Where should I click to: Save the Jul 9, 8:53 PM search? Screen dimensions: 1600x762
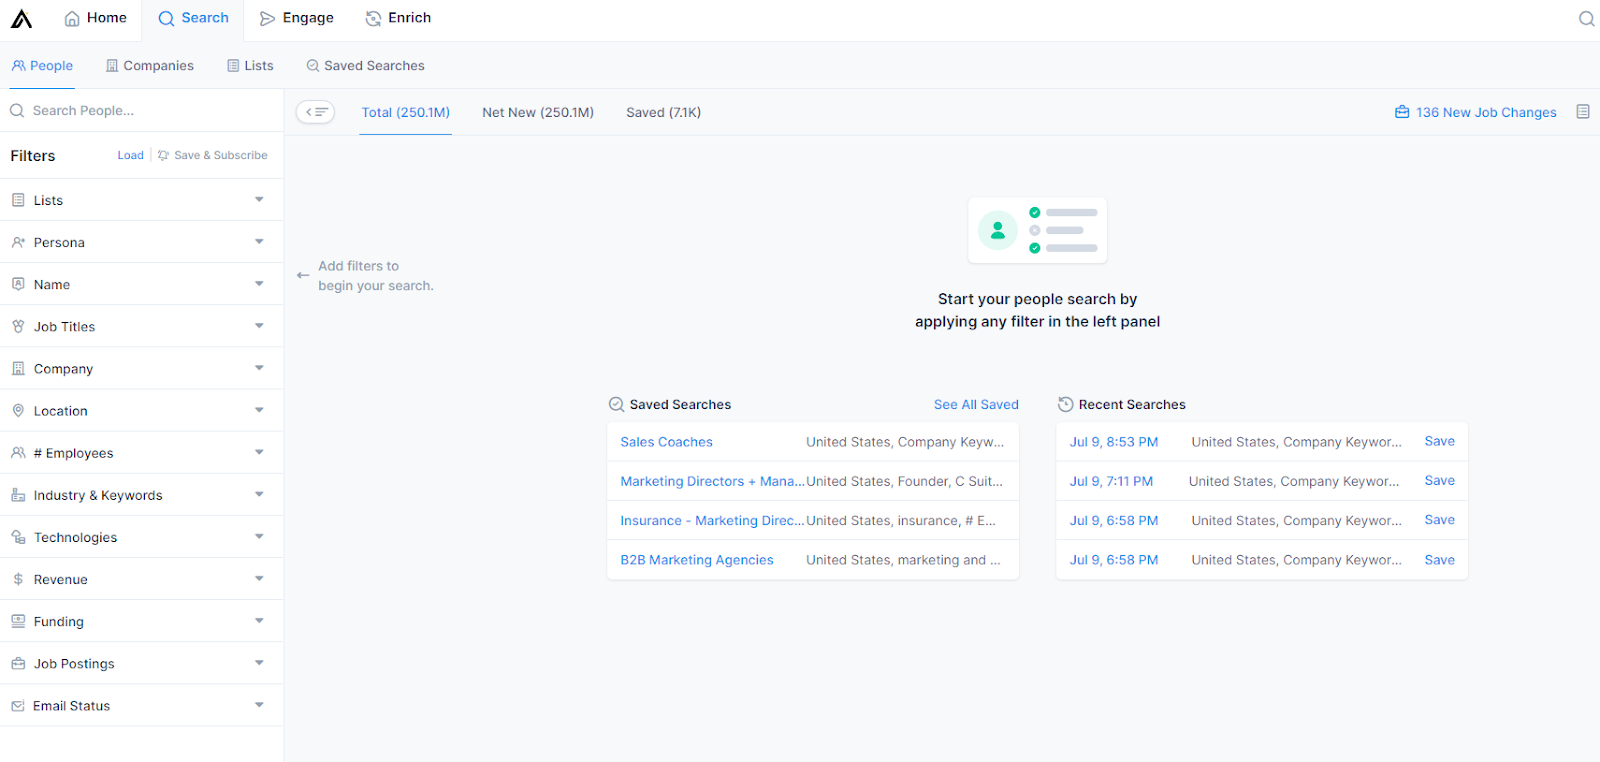coord(1439,441)
